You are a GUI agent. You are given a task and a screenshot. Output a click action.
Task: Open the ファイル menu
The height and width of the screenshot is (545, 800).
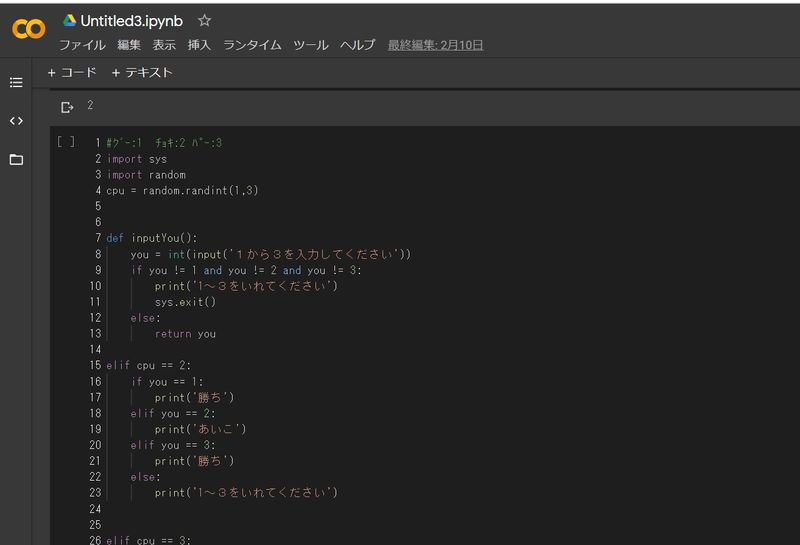pyautogui.click(x=82, y=45)
